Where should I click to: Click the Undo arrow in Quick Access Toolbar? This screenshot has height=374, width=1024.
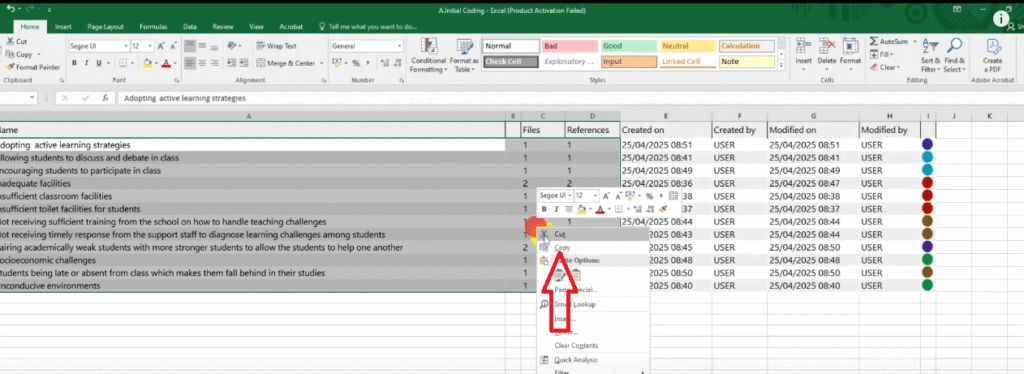pyautogui.click(x=10, y=10)
